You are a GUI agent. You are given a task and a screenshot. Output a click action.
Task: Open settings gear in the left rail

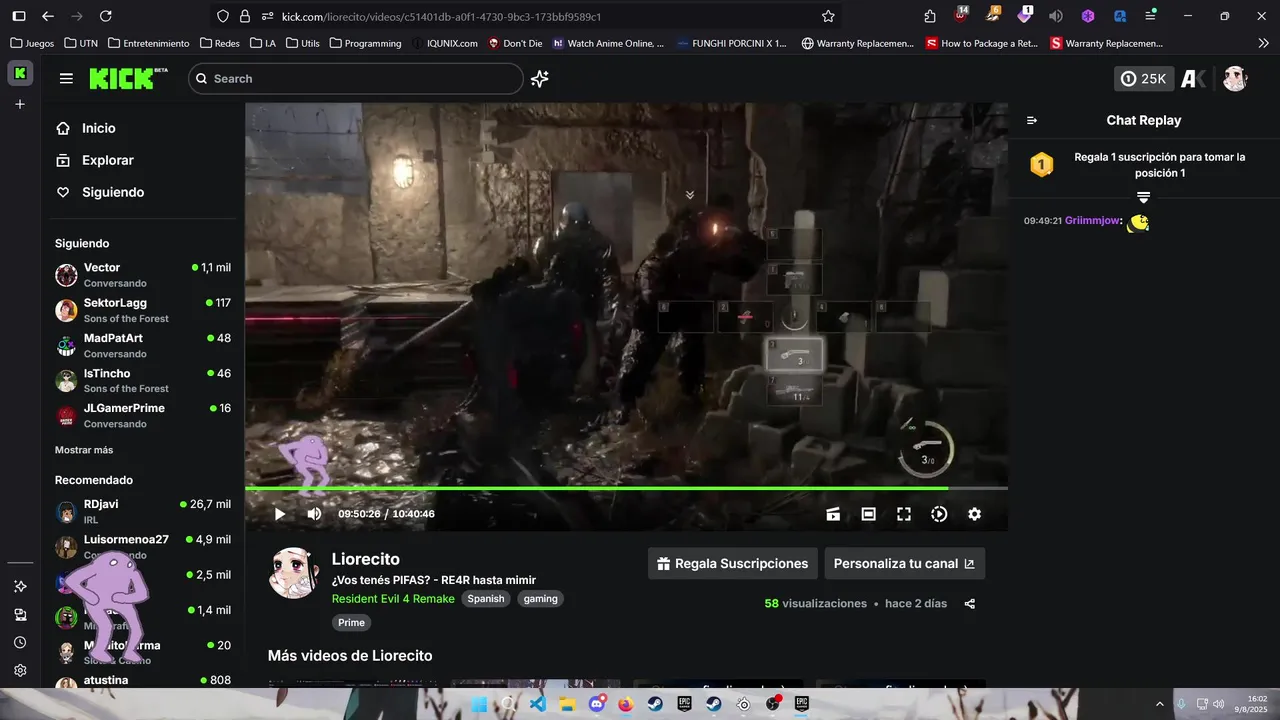click(19, 671)
